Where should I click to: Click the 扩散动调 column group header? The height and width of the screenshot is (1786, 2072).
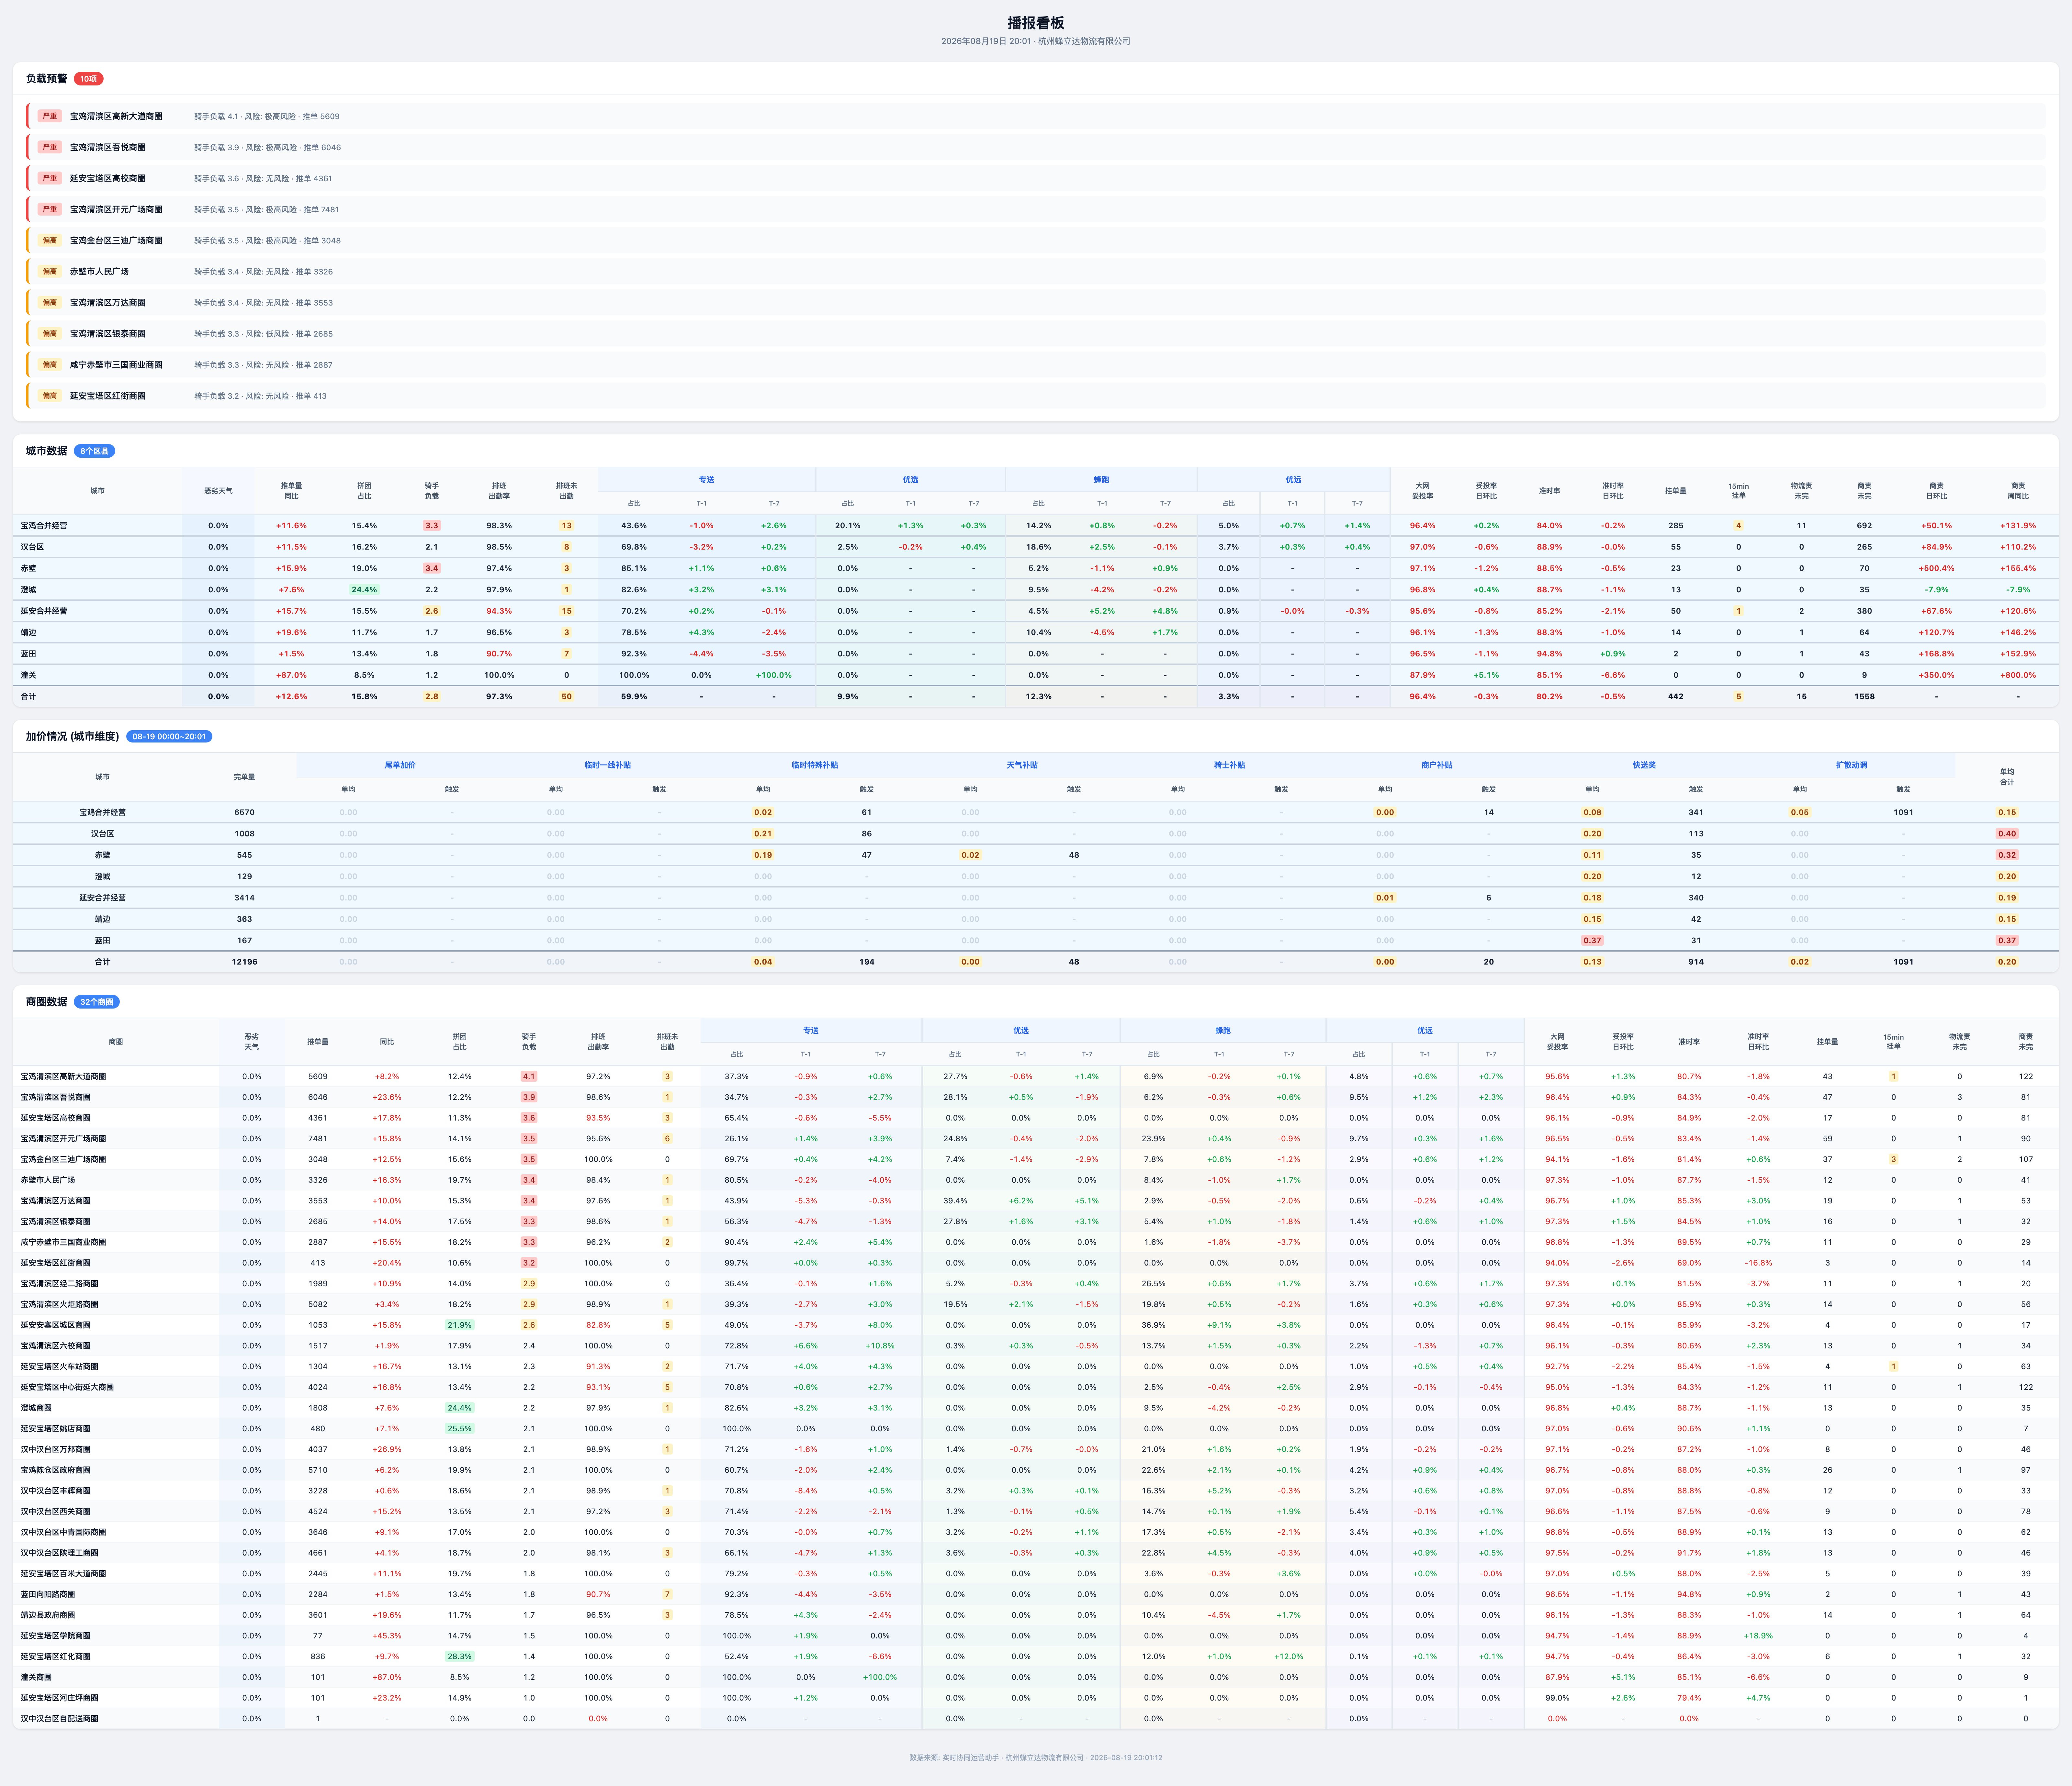(1851, 765)
